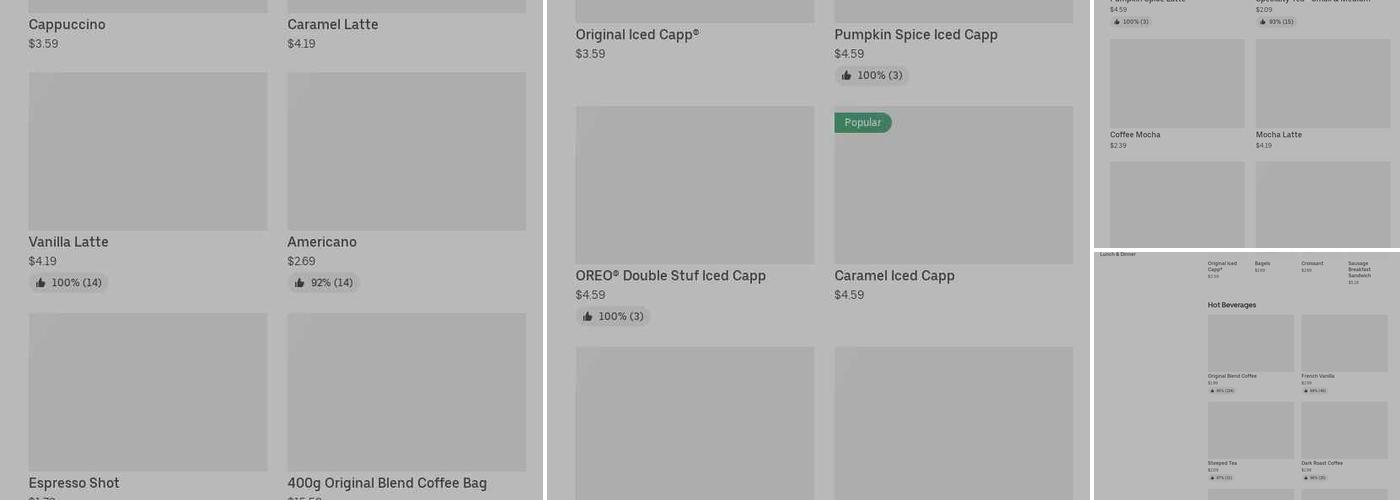The height and width of the screenshot is (500, 1400).
Task: Click thumbs-up icon below French Vanilla
Action: 1305,391
